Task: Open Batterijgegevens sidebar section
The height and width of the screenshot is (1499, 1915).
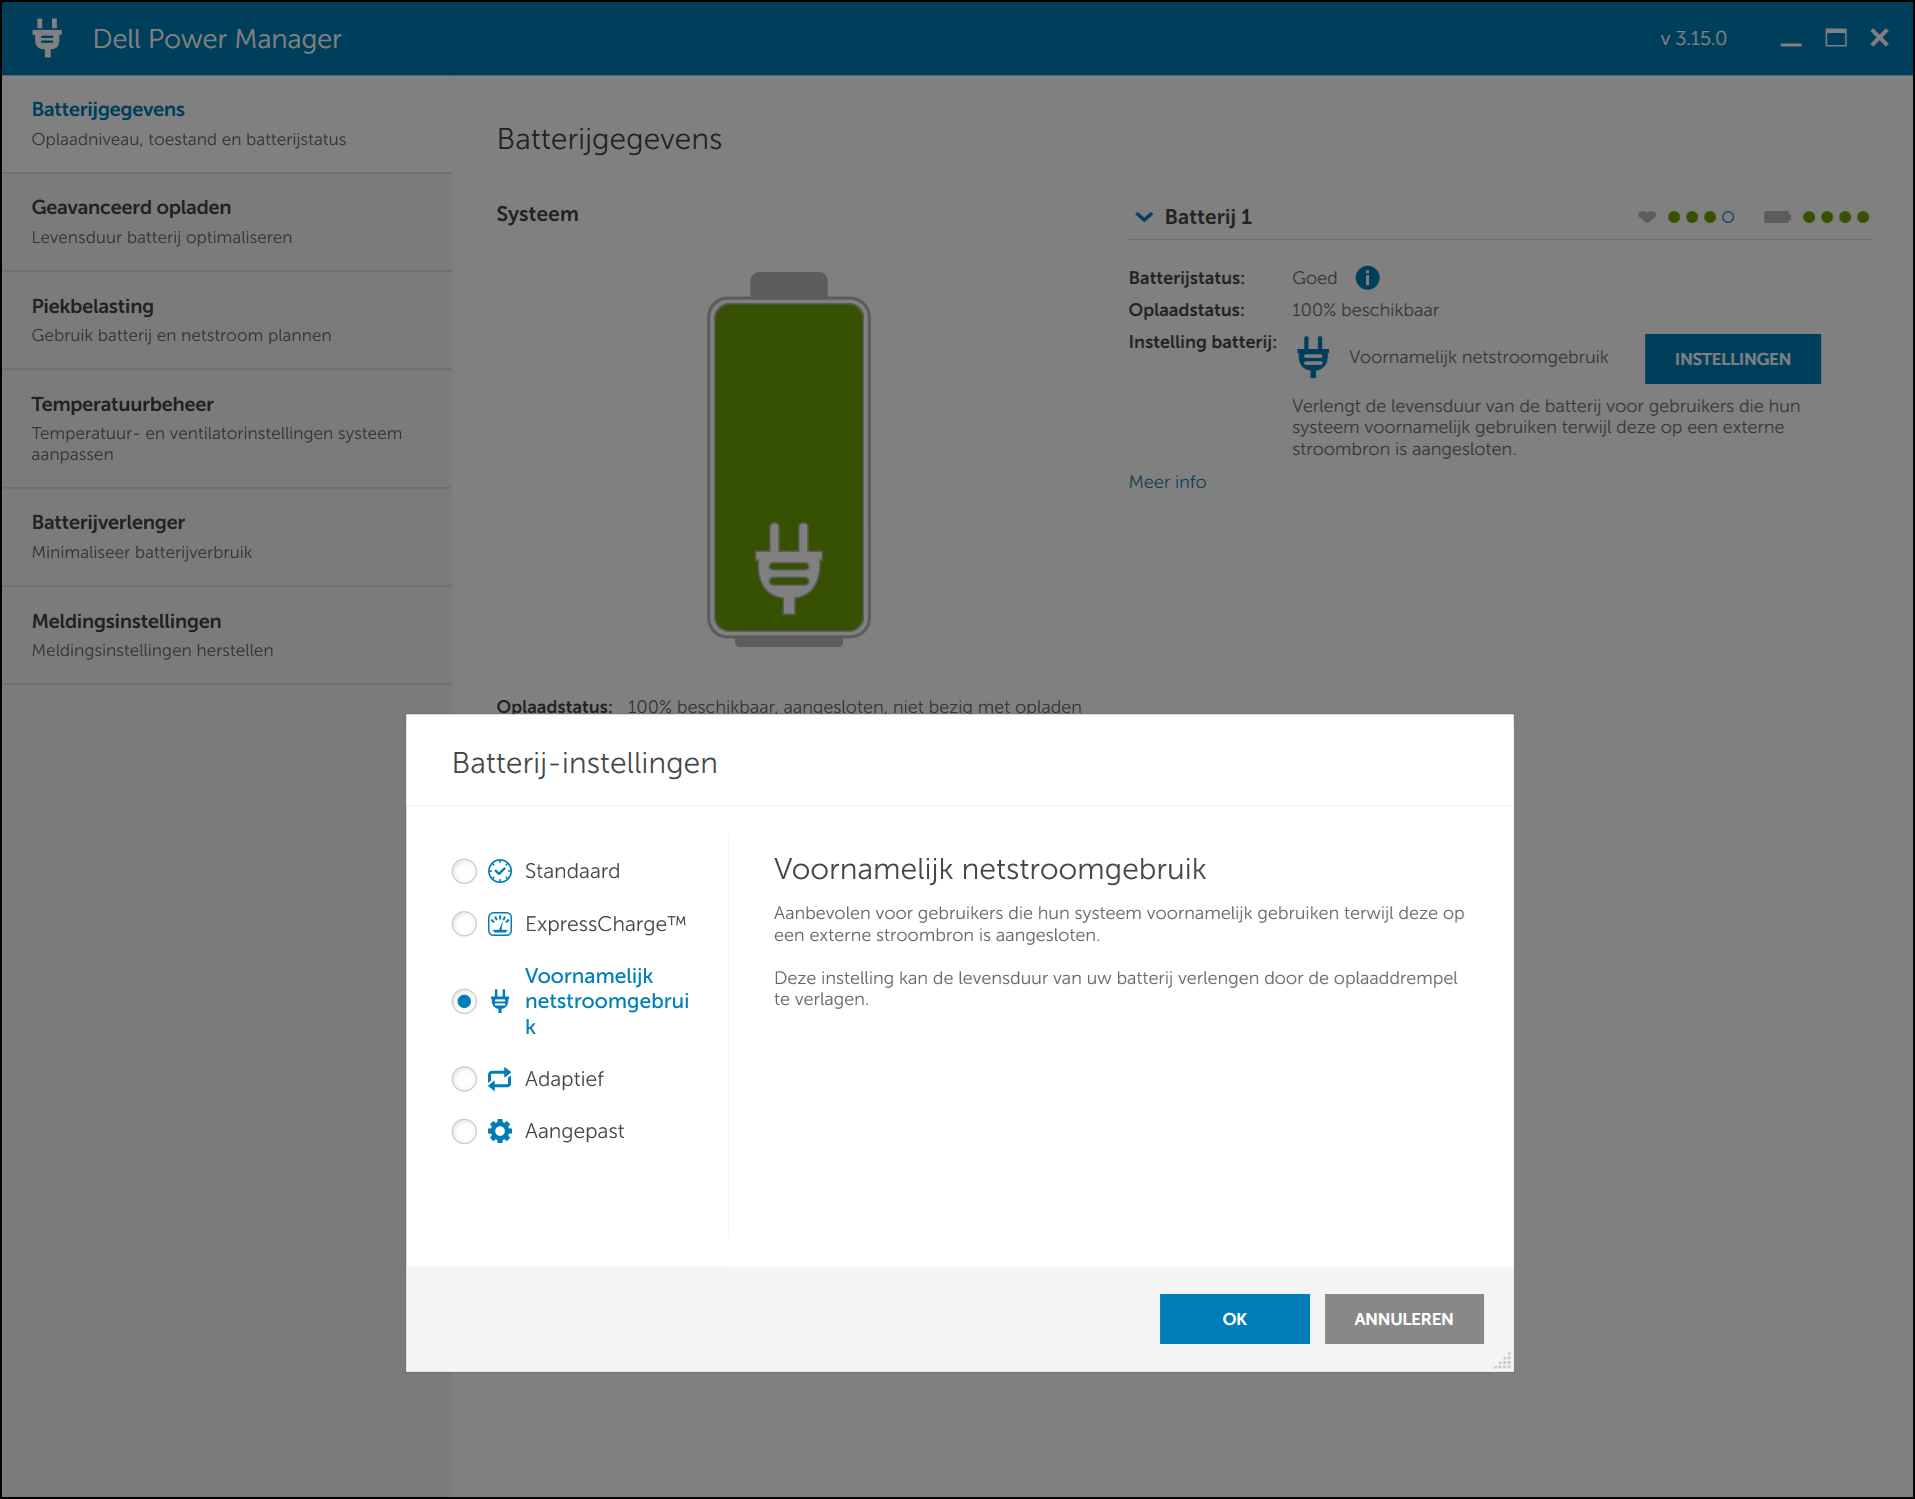Action: tap(227, 124)
